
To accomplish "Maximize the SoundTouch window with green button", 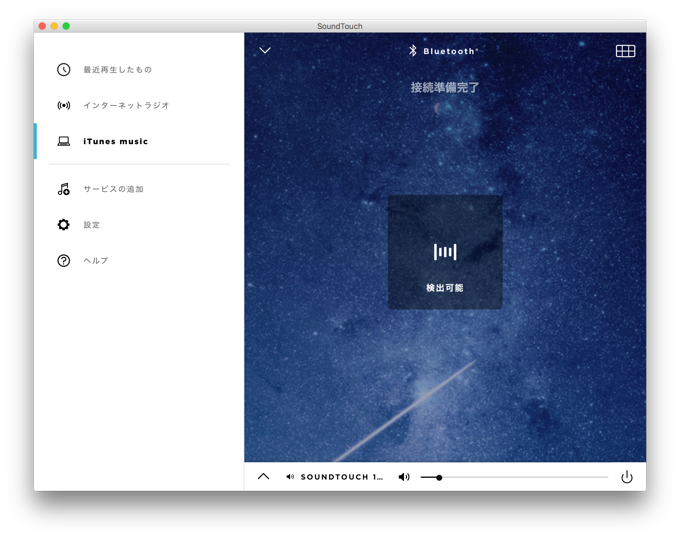I will 66,26.
